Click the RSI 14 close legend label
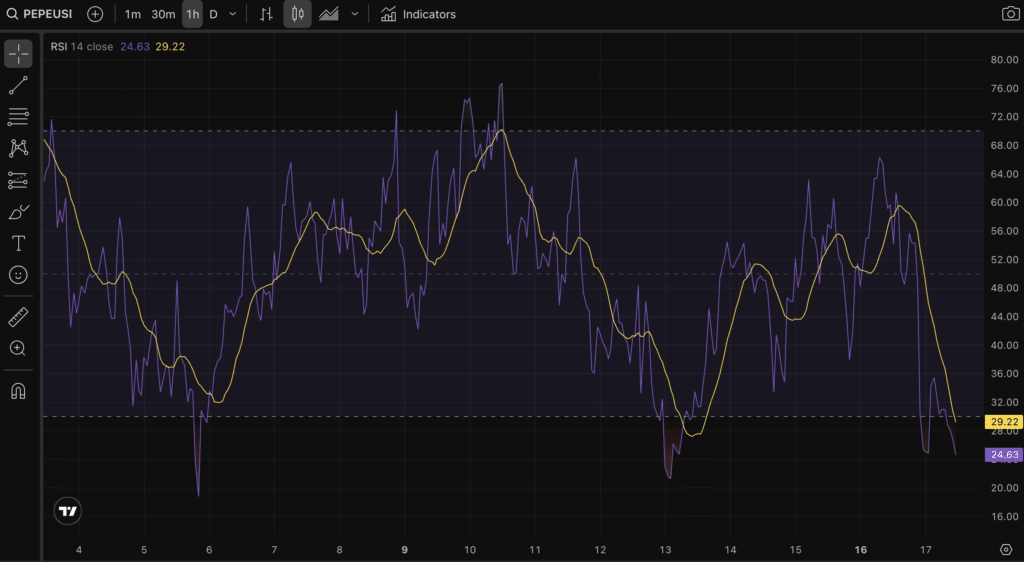1024x562 pixels. [82, 47]
